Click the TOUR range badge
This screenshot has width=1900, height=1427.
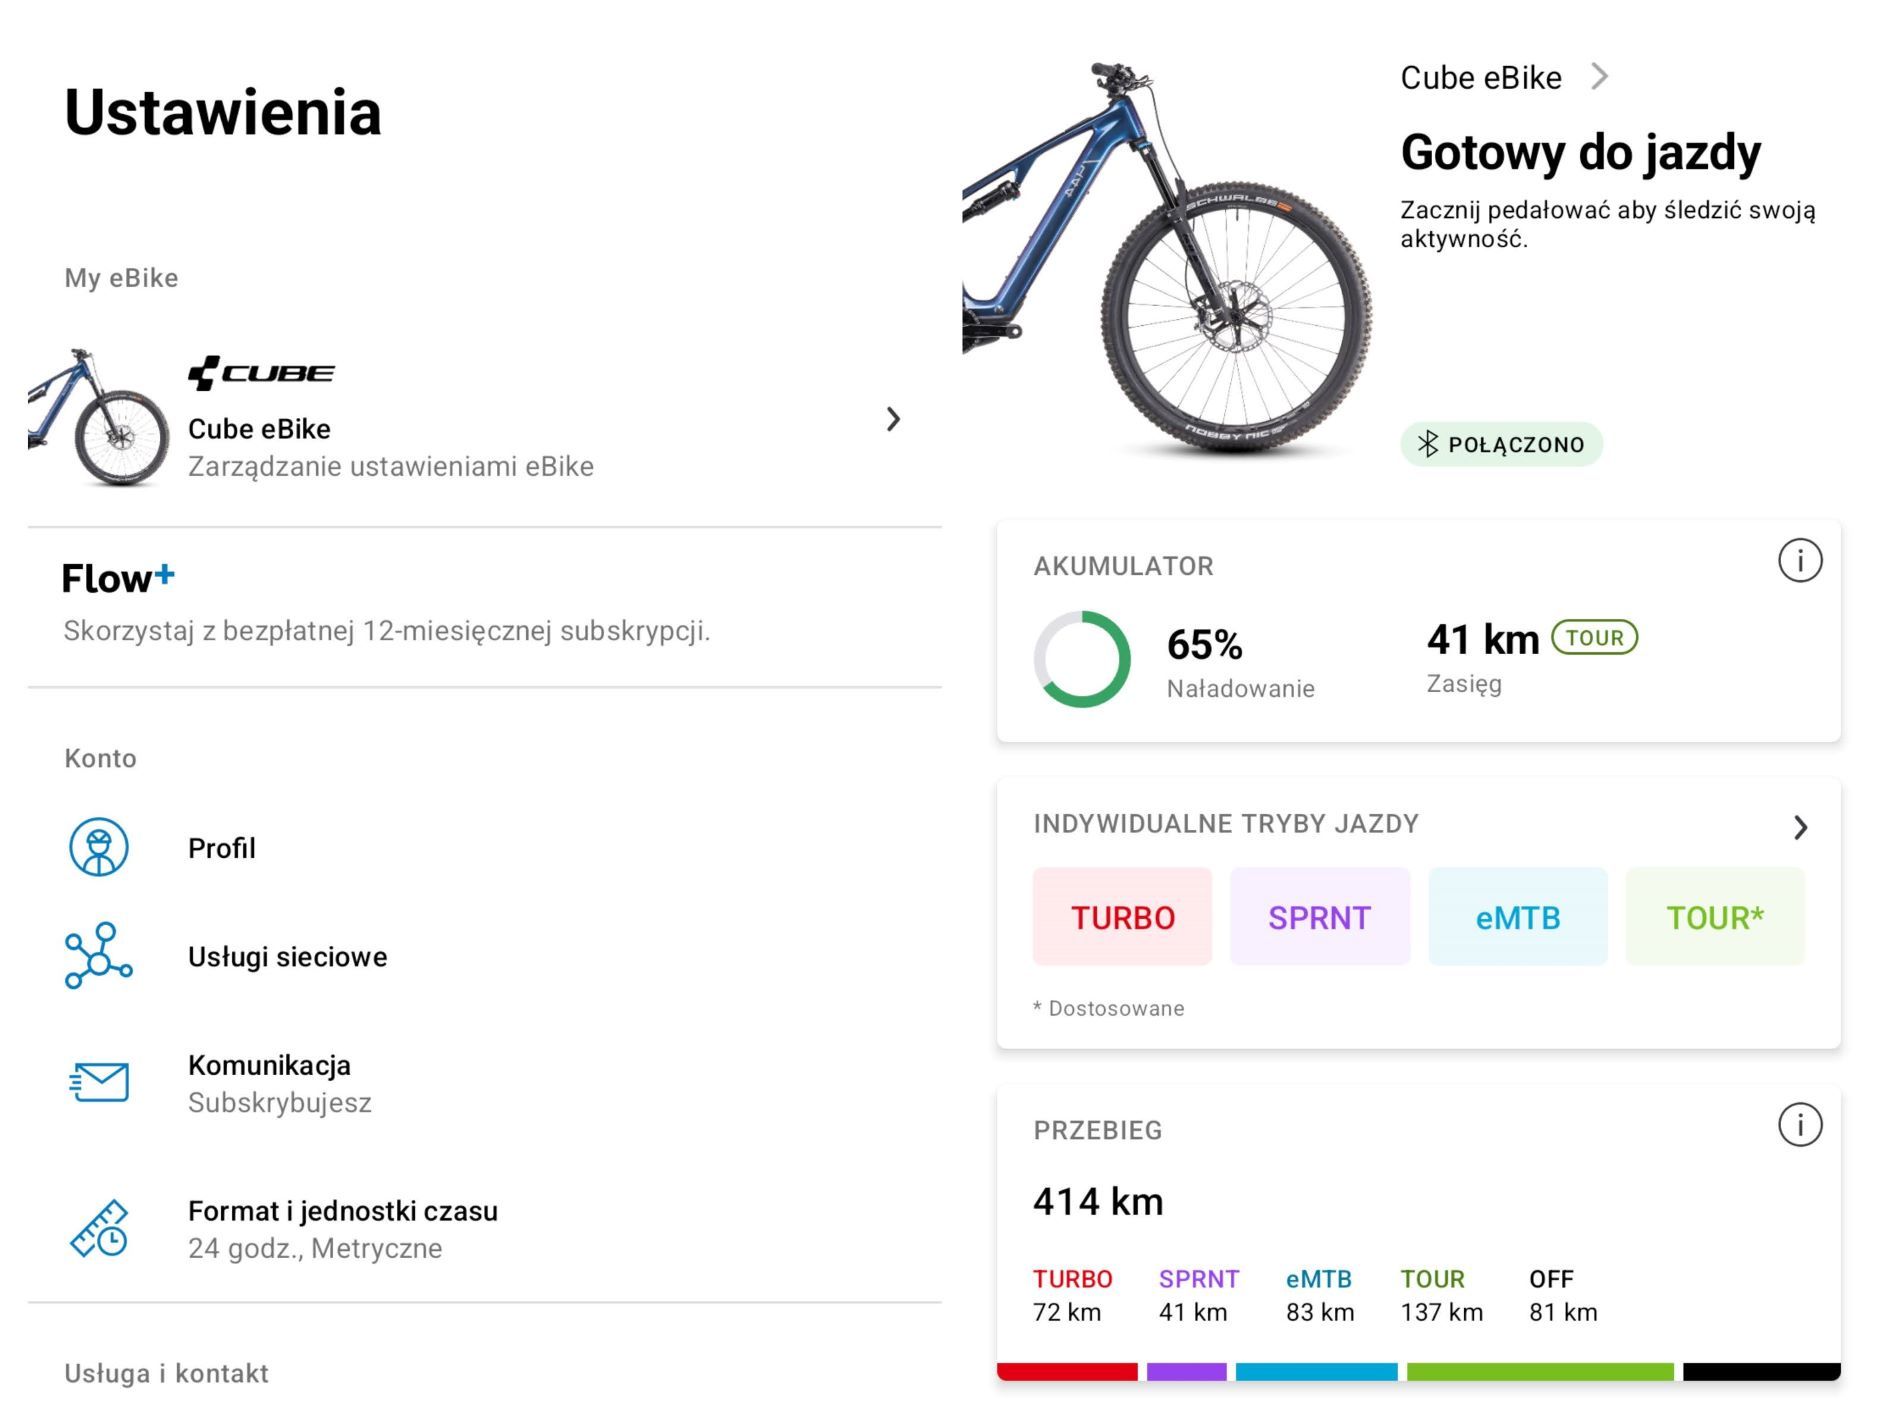point(1594,638)
